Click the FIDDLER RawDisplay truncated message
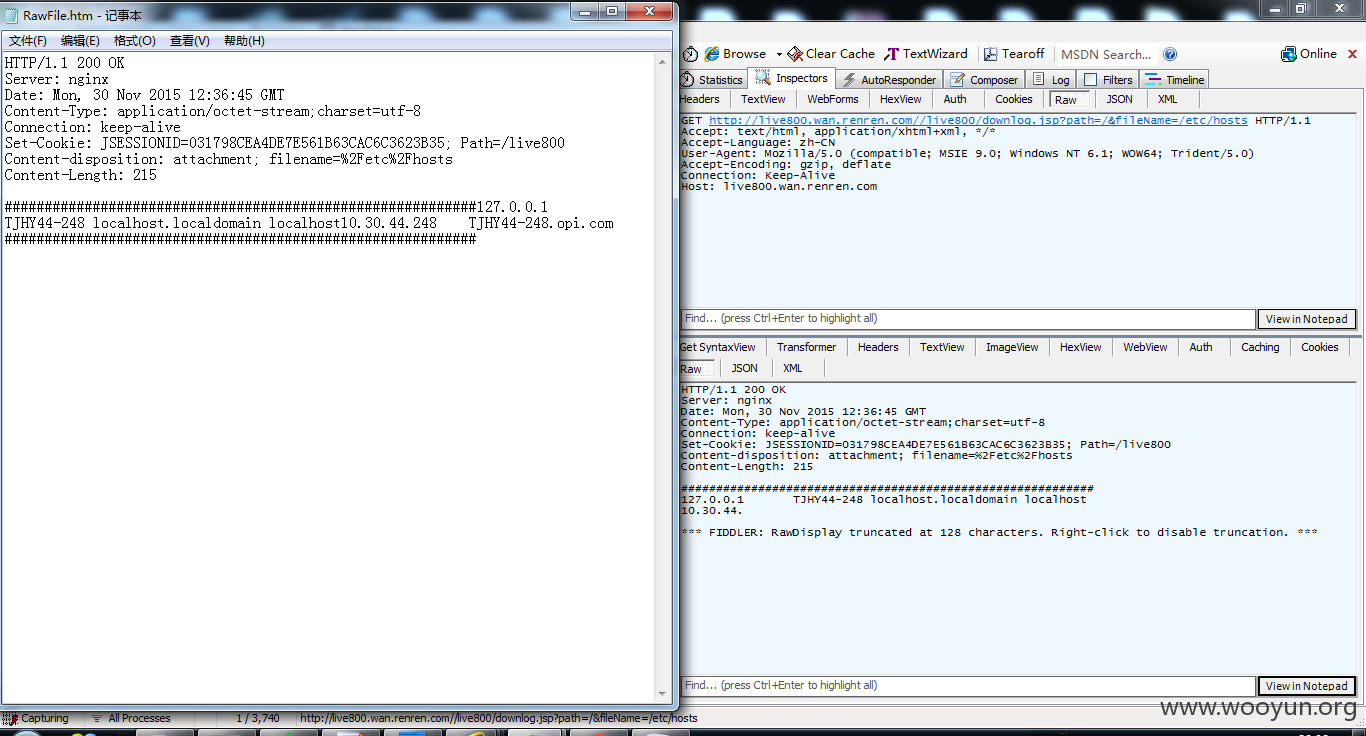The height and width of the screenshot is (736, 1366). click(x=999, y=532)
